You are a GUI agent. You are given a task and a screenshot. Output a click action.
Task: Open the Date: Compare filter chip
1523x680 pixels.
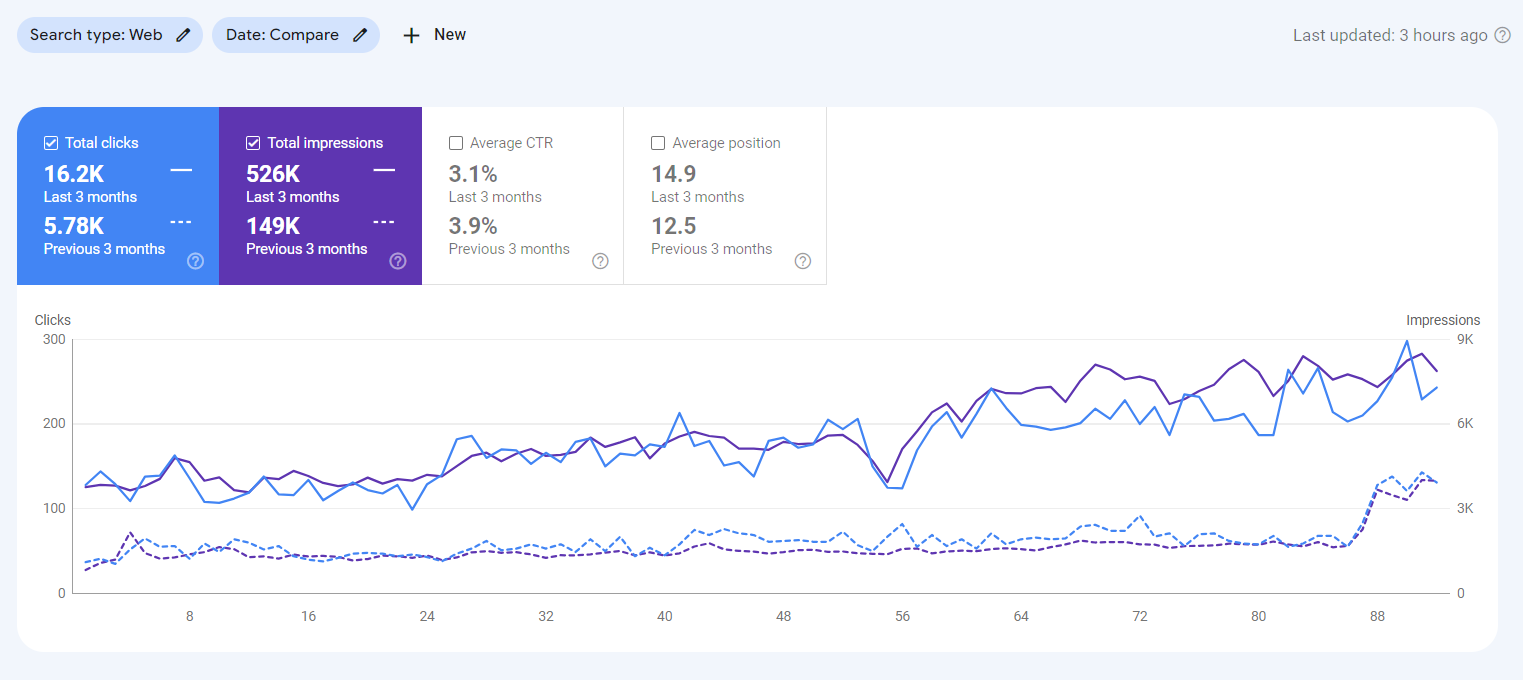(282, 35)
